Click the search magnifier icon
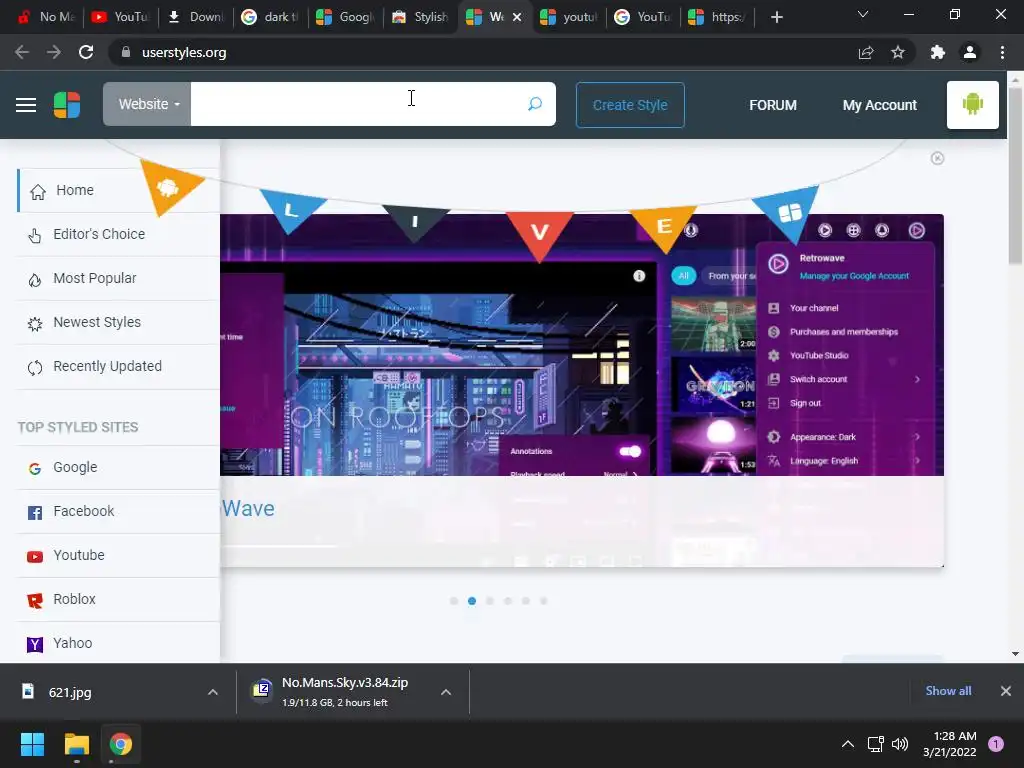 [x=535, y=104]
